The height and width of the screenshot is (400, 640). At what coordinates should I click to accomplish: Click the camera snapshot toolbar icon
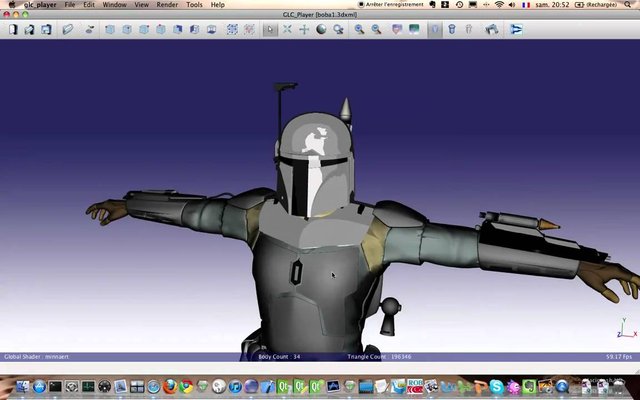pyautogui.click(x=491, y=29)
